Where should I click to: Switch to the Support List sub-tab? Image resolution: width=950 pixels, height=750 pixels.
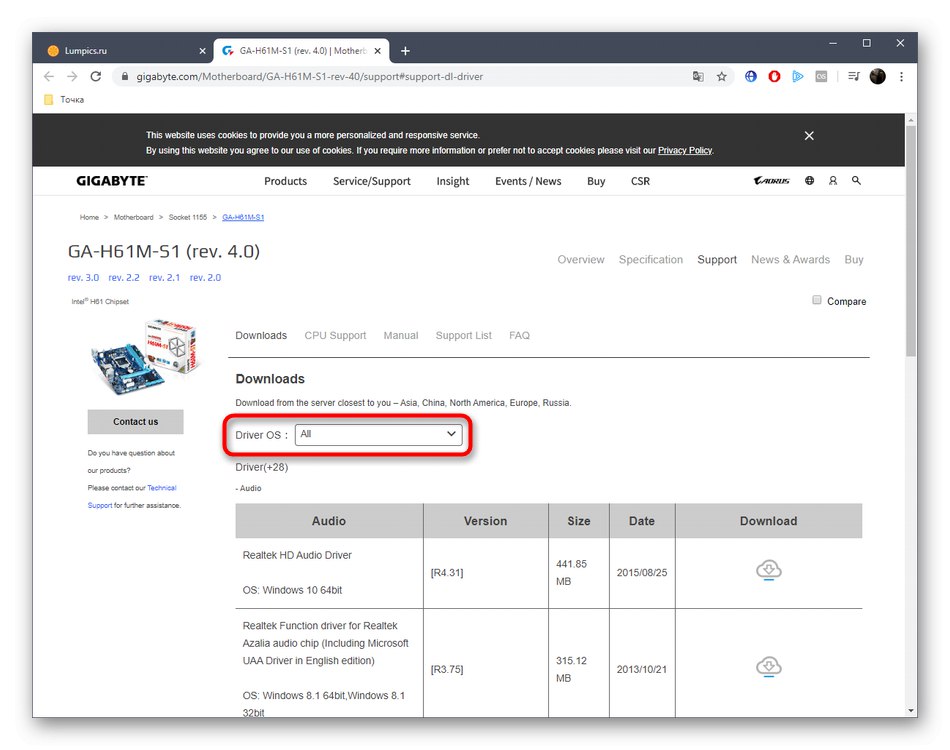463,335
